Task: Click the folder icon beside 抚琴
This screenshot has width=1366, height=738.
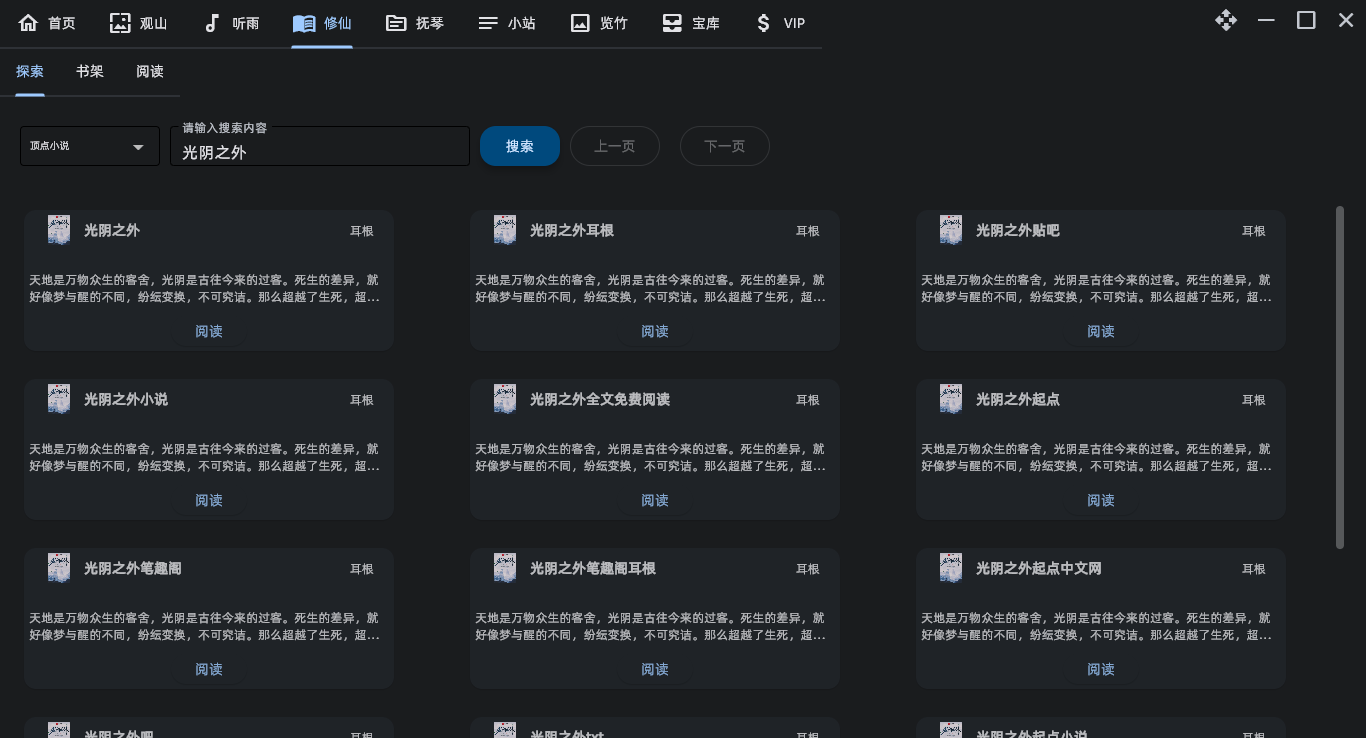Action: 396,23
